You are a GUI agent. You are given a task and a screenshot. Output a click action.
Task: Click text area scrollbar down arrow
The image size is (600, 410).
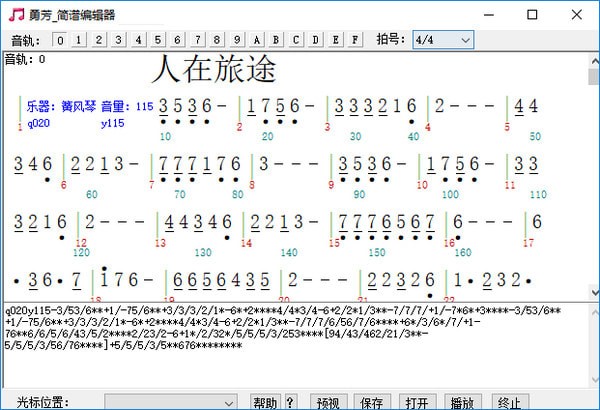[x=594, y=380]
